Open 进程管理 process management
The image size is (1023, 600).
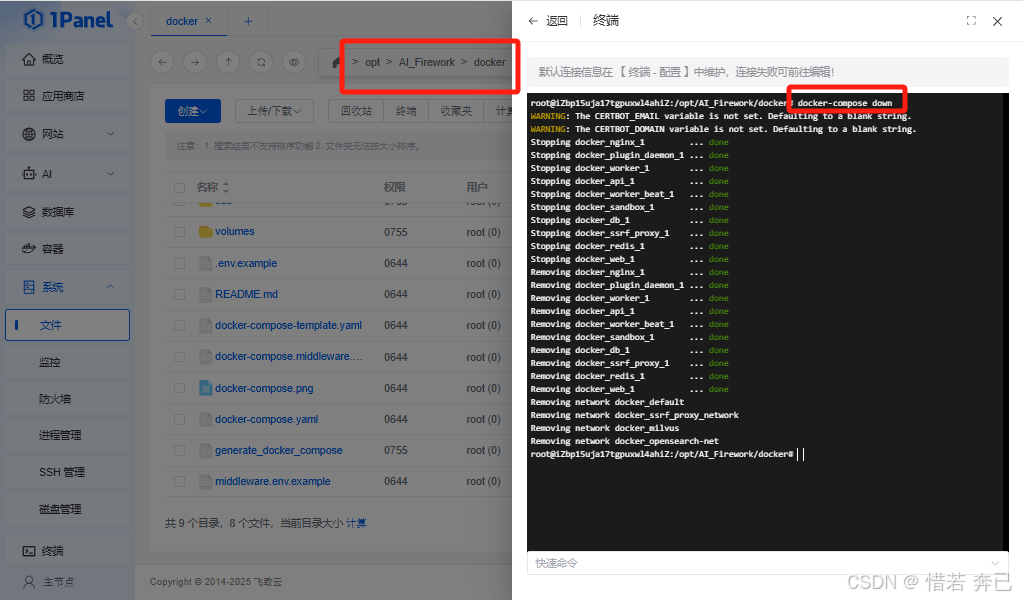click(x=67, y=435)
